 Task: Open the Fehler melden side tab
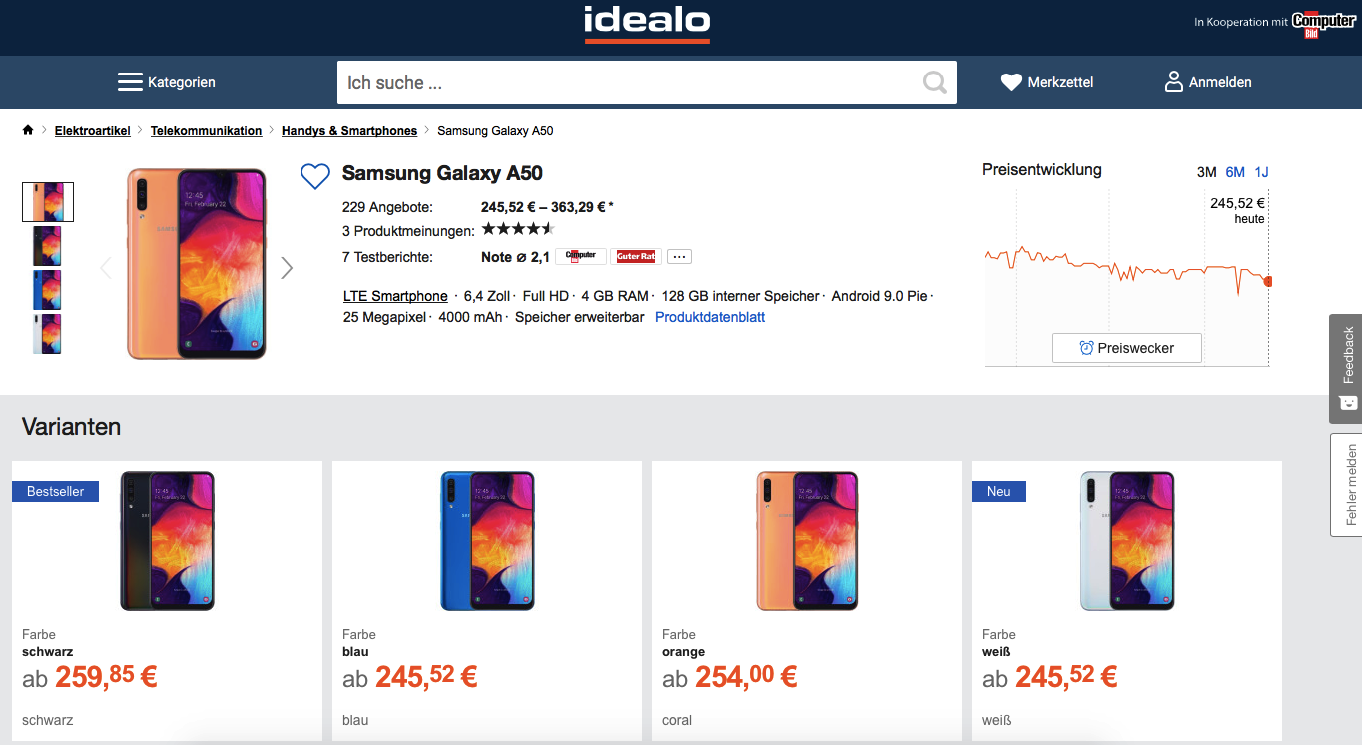point(1345,485)
